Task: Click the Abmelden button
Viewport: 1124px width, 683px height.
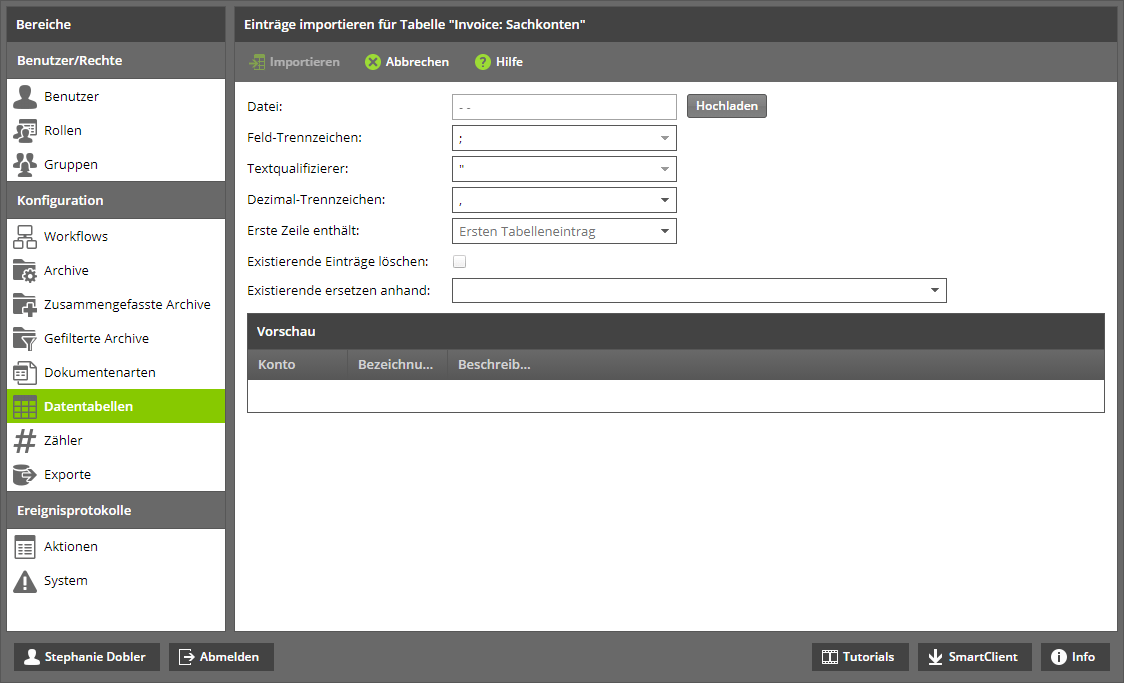Action: tap(221, 657)
